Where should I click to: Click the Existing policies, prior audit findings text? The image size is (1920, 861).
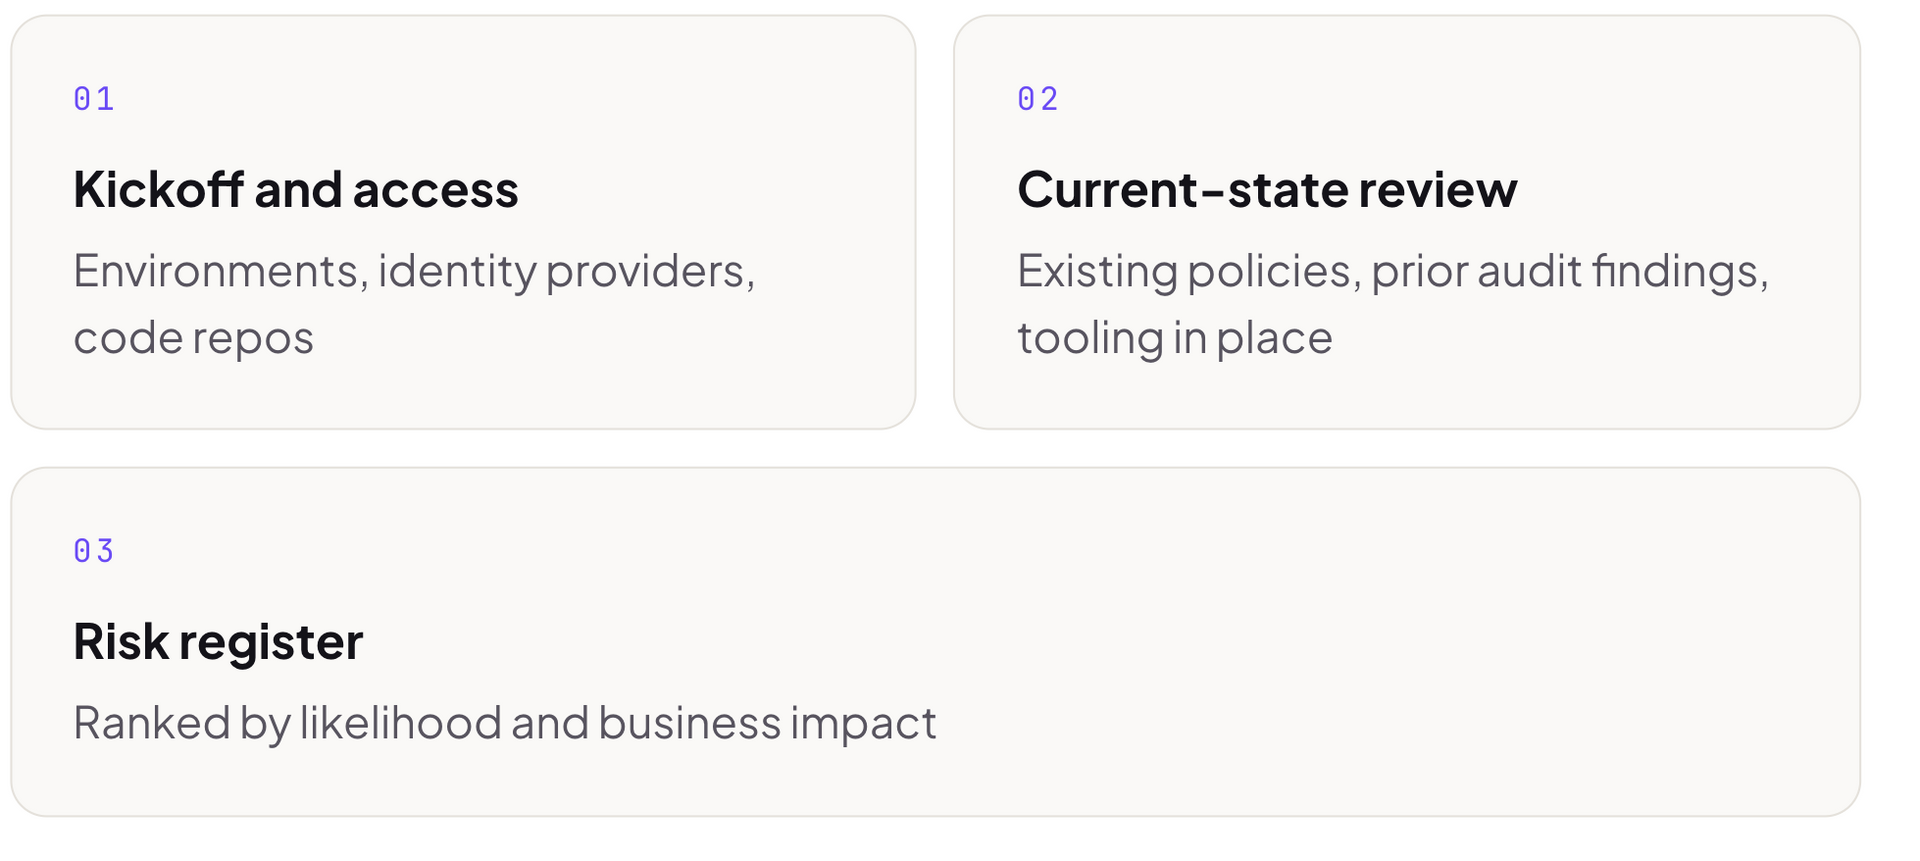coord(1393,272)
